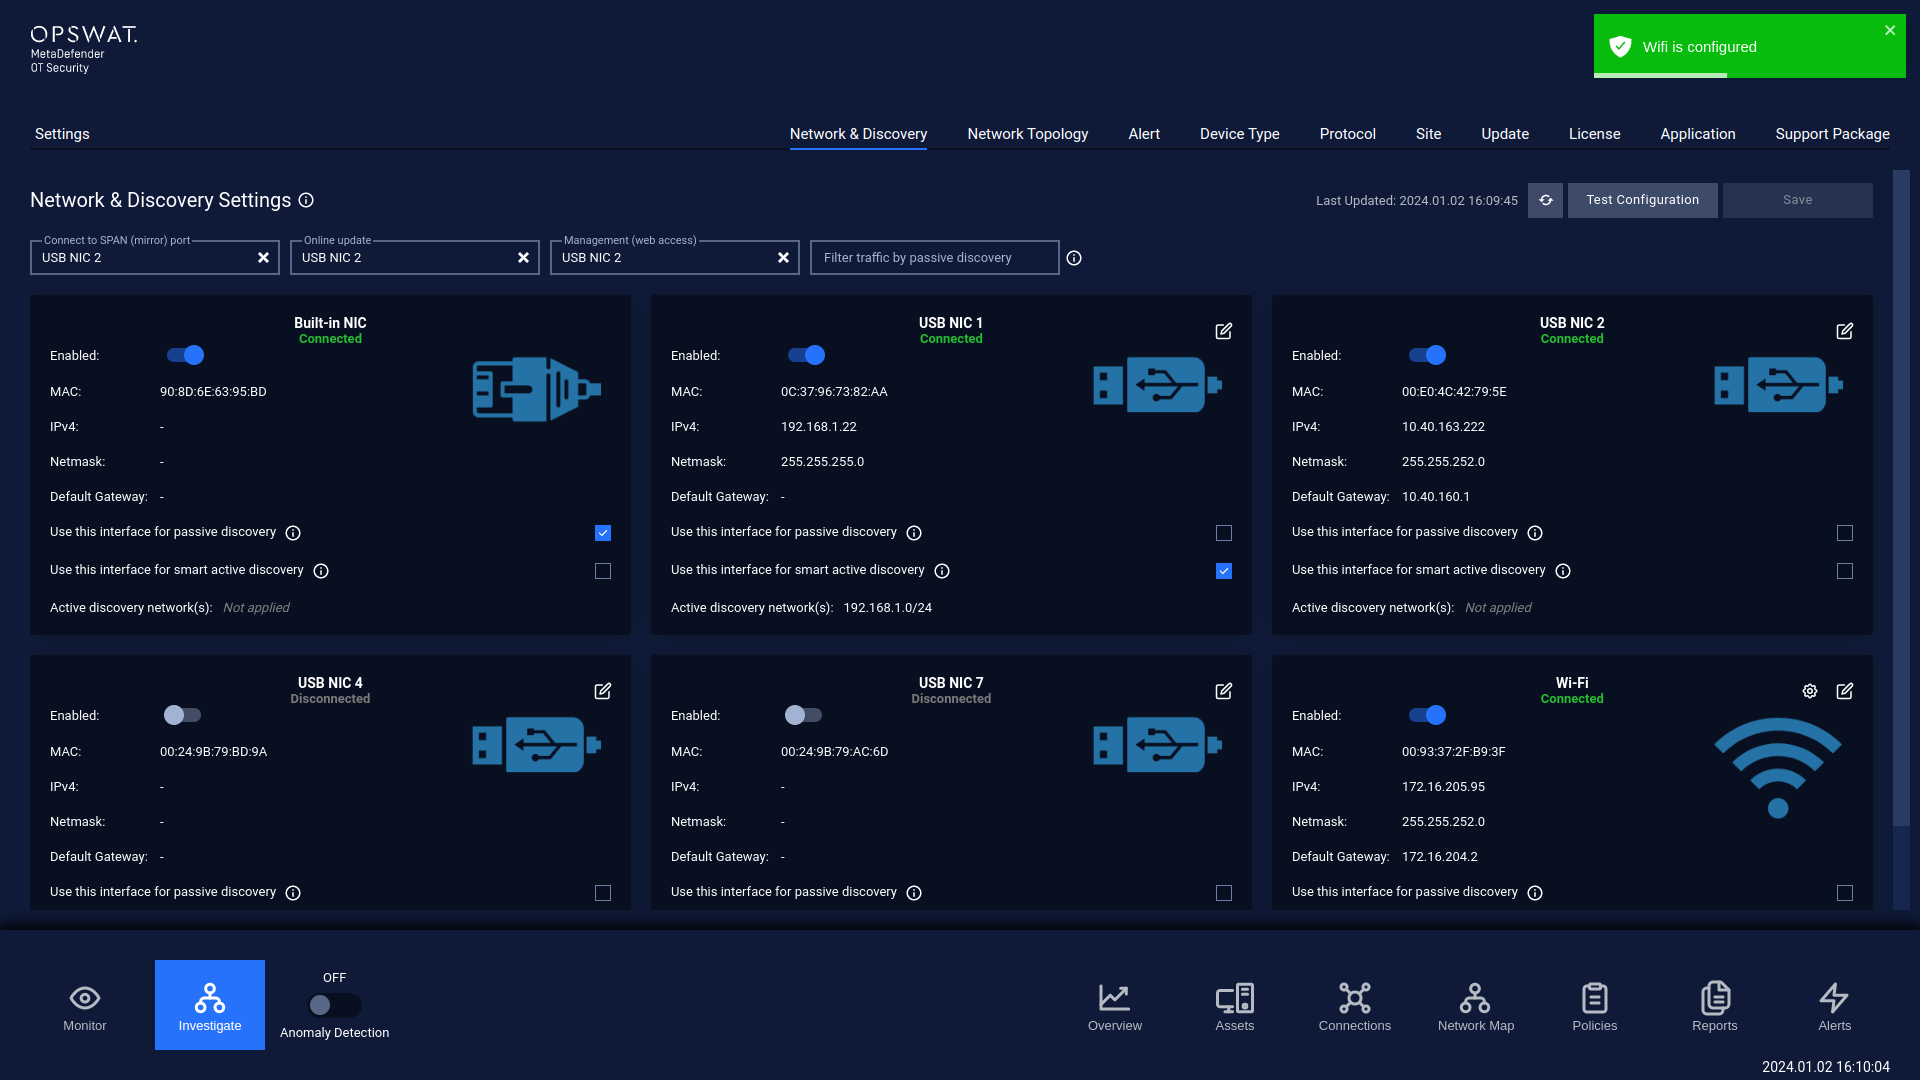Screen dimensions: 1920x1080
Task: Click the vertical scrollbar on the right
Action: pyautogui.click(x=1901, y=498)
